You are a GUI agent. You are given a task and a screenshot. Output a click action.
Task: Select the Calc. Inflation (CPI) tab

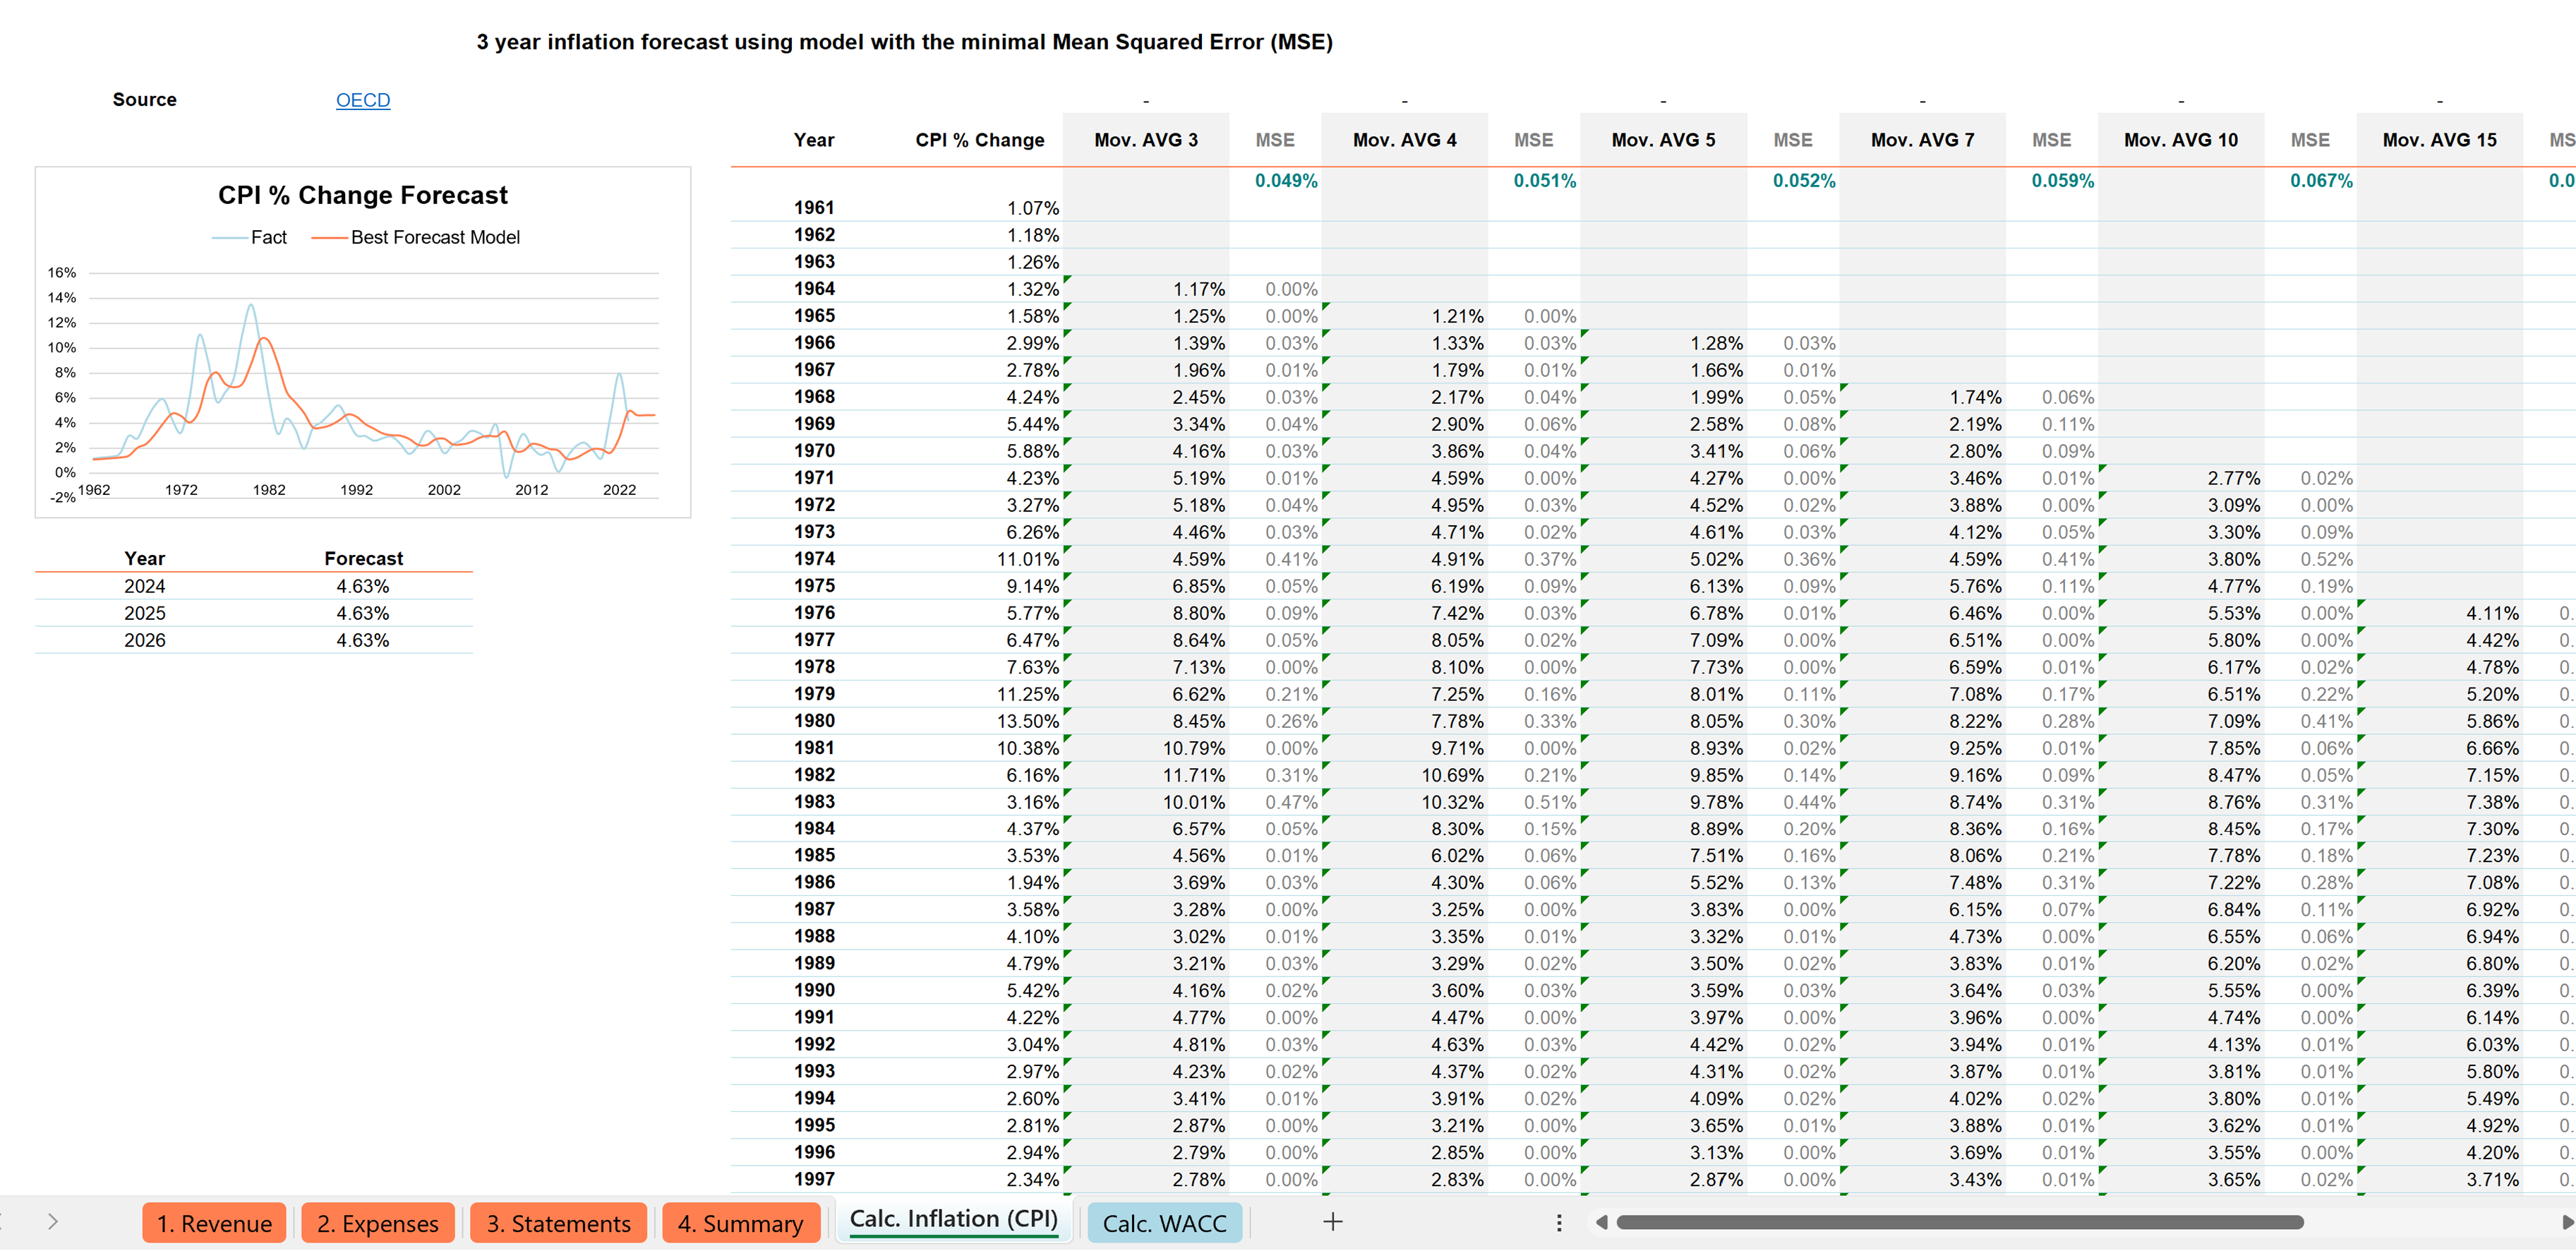coord(953,1219)
